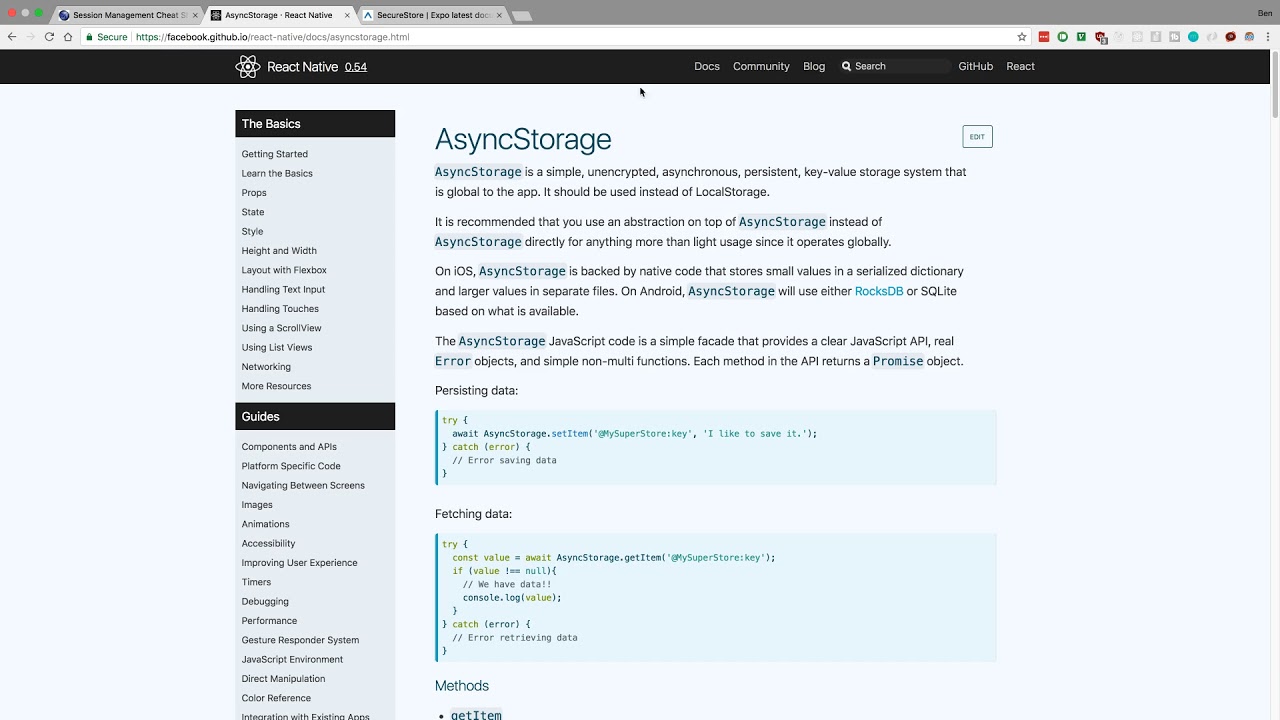Image resolution: width=1280 pixels, height=720 pixels.
Task: Click the EDIT button beside the title
Action: (977, 136)
